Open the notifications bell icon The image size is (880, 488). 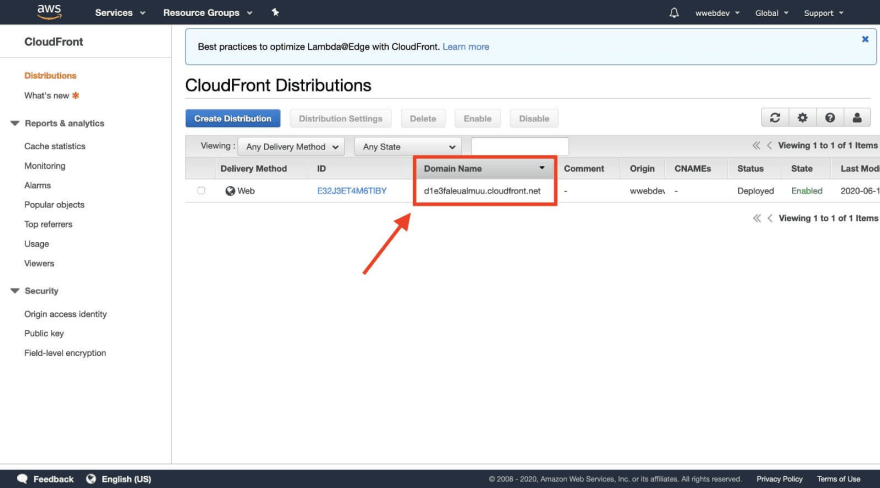click(x=674, y=12)
